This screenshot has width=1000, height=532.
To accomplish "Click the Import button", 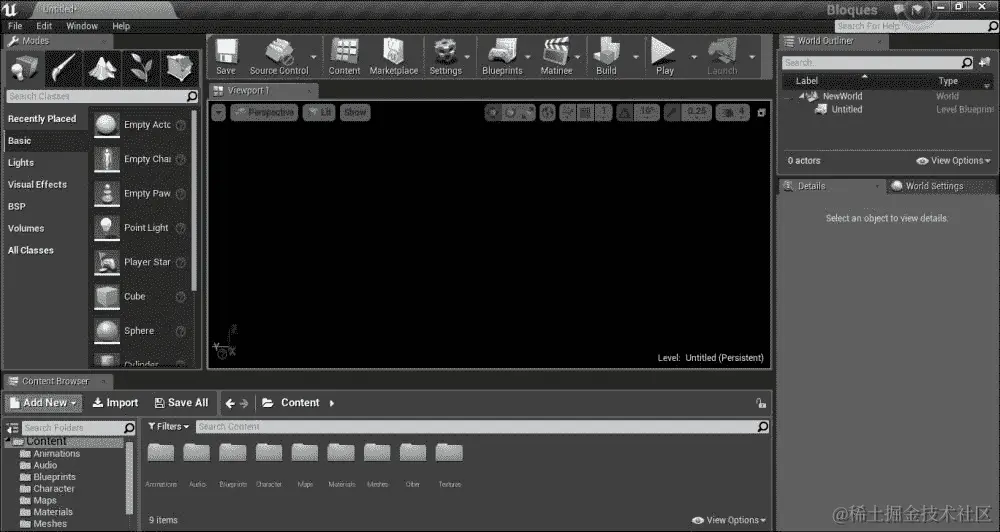I will 115,403.
